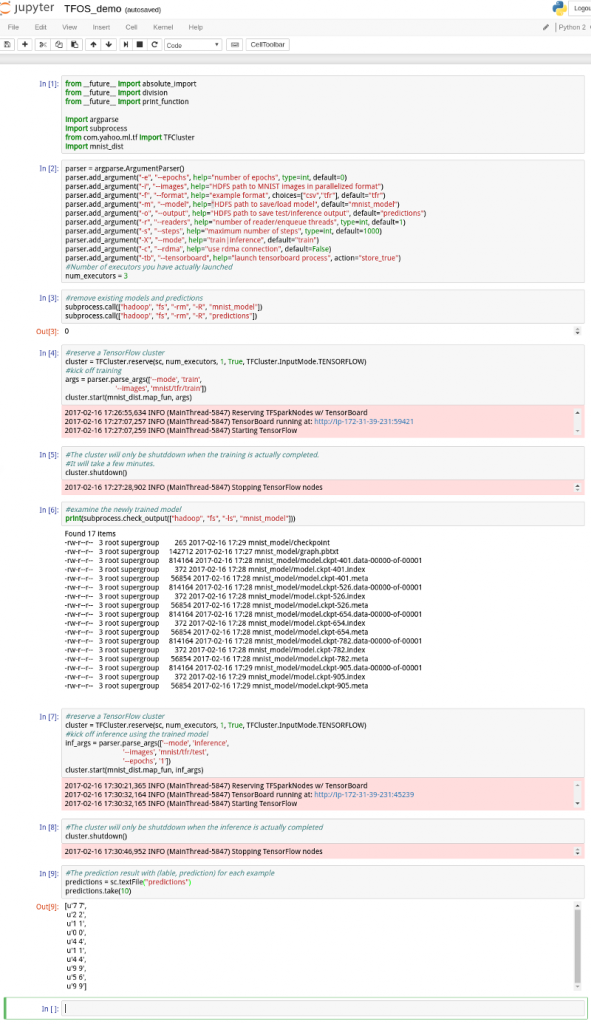Click the In[7] output scrollbar

[x=577, y=795]
